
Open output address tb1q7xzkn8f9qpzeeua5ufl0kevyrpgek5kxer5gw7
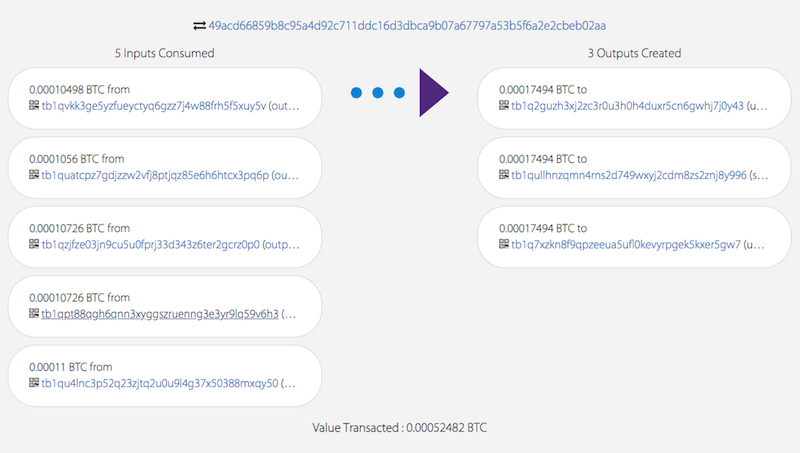point(626,244)
